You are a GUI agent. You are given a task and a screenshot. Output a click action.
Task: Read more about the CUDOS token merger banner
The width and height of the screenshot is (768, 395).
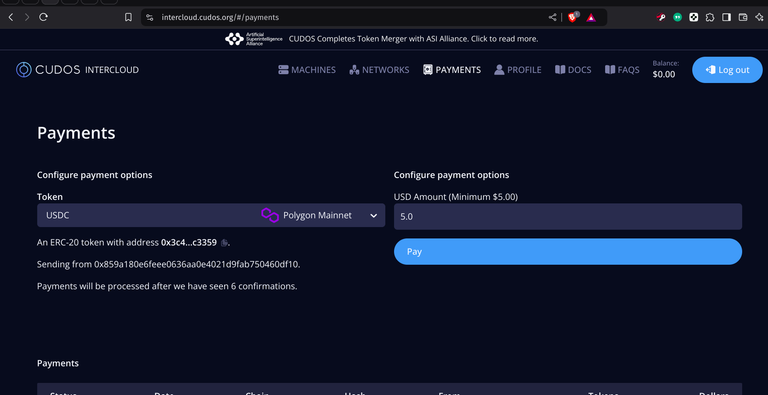click(413, 39)
